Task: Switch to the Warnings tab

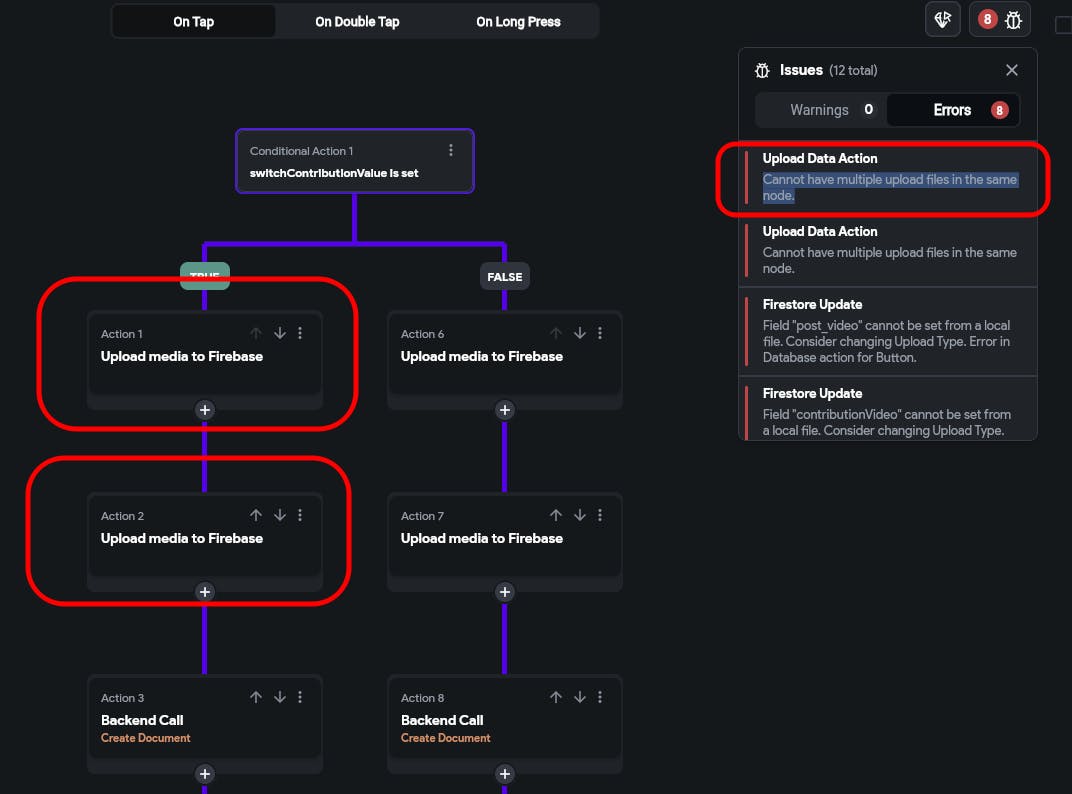Action: (x=820, y=110)
